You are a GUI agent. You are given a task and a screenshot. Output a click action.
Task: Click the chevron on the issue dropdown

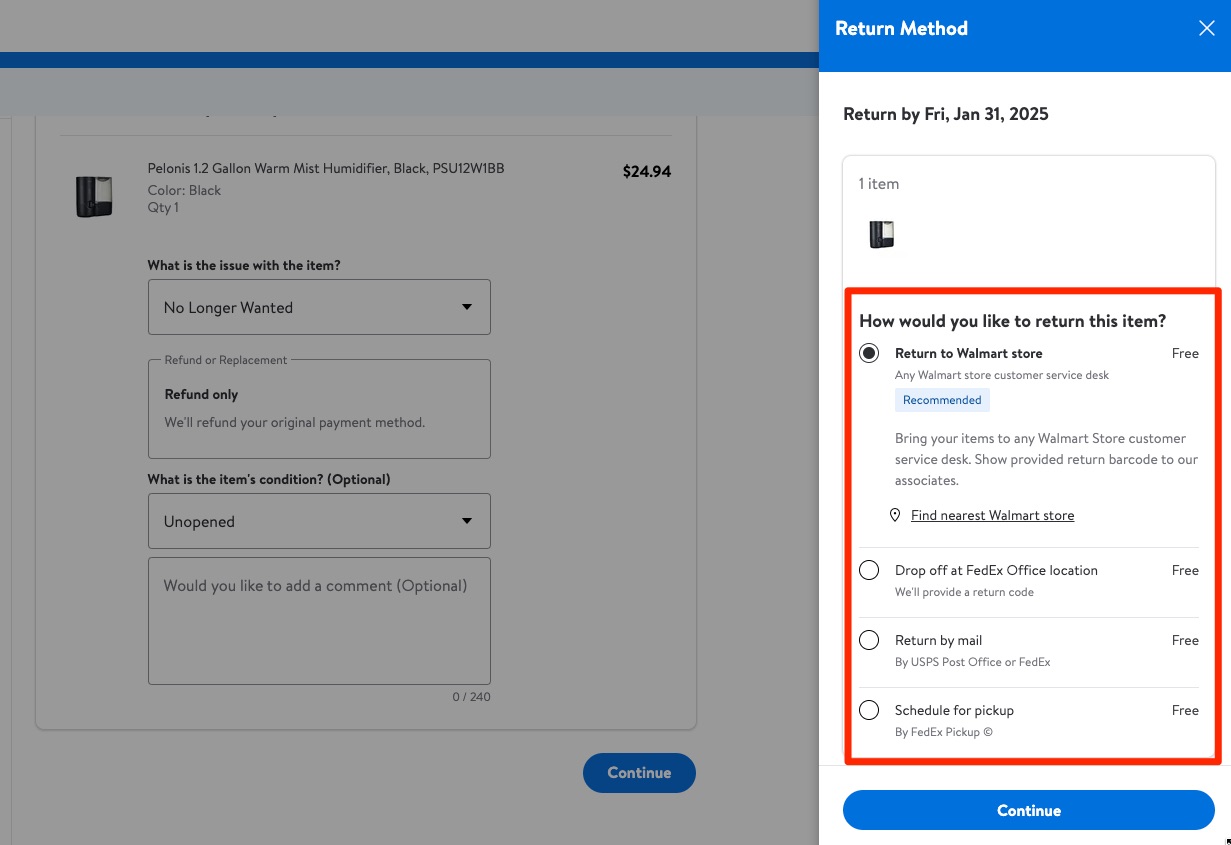pyautogui.click(x=466, y=307)
